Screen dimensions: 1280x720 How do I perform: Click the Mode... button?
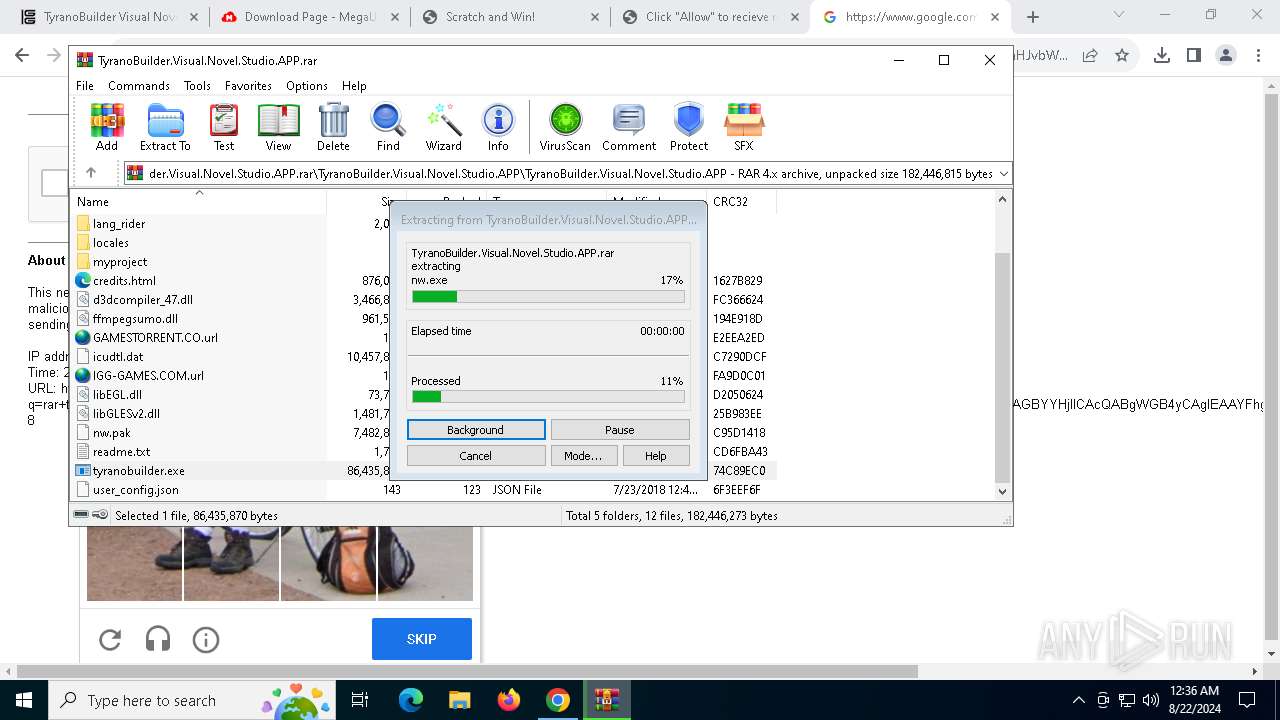tap(583, 456)
